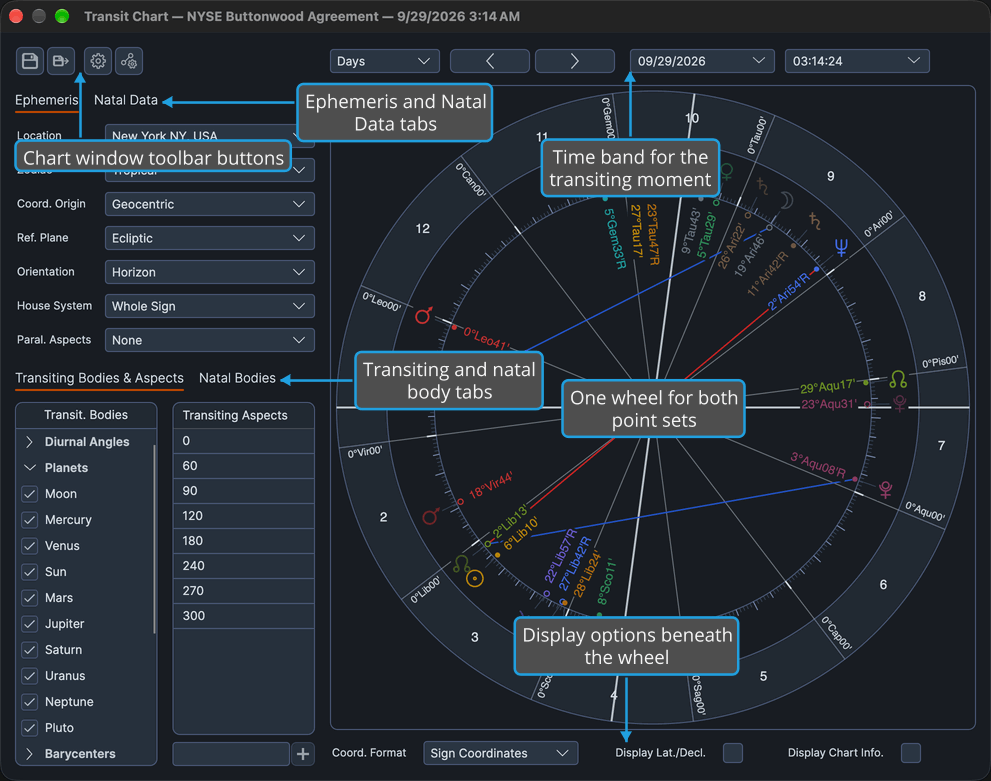Expand the Barycenters group
The height and width of the screenshot is (781, 991).
click(29, 754)
